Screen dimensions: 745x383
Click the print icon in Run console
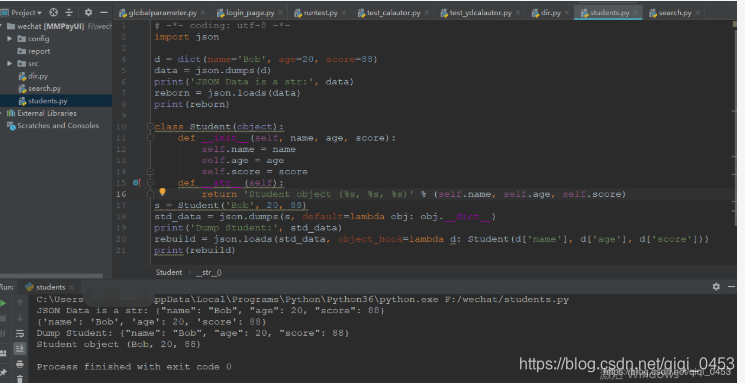pos(19,364)
